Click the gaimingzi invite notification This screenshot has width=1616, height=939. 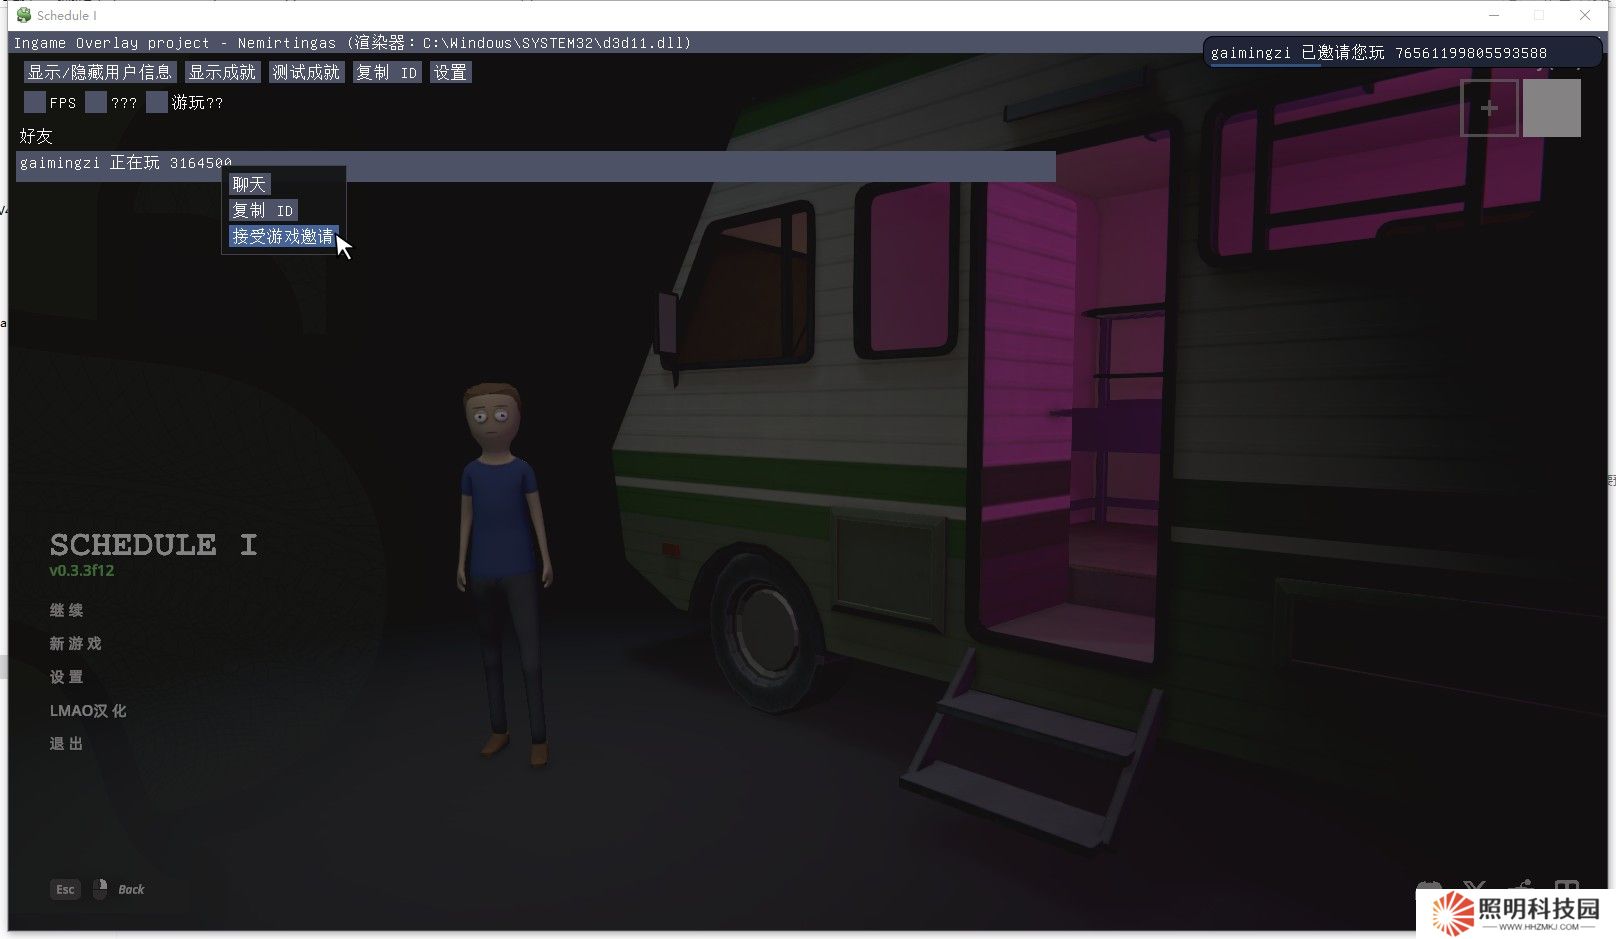click(x=1400, y=53)
